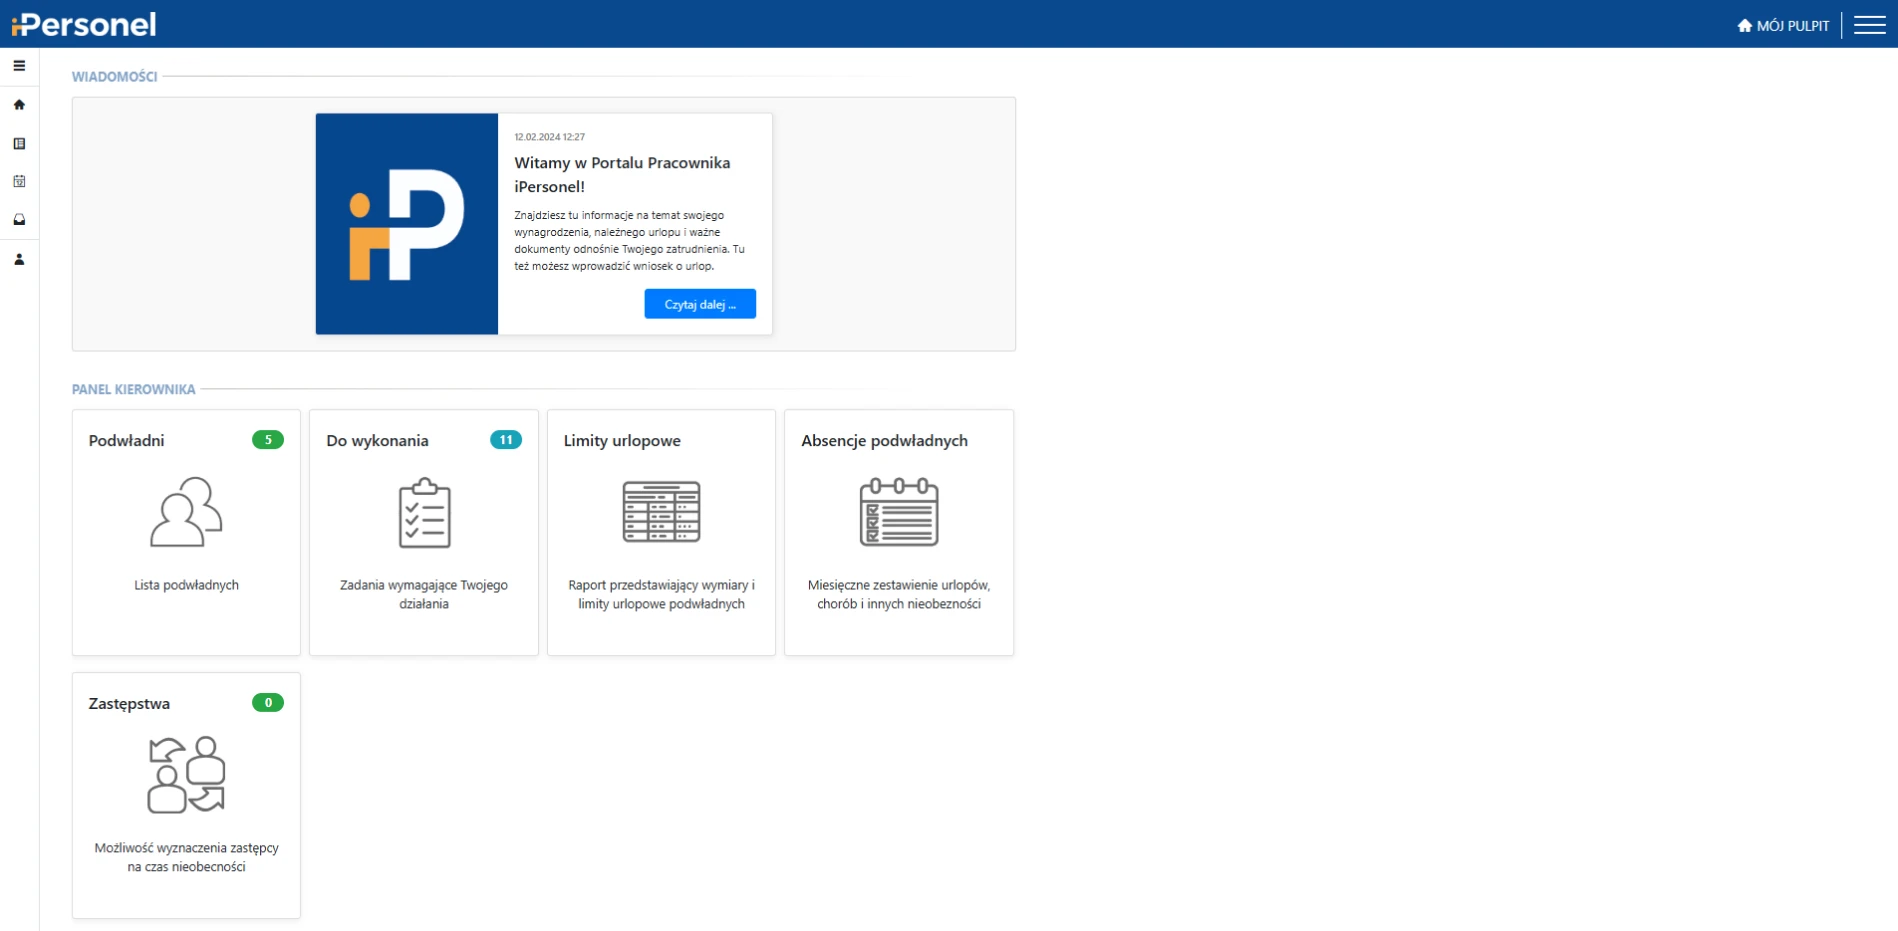Click the Zastępstwa swap people icon
The image size is (1898, 931).
point(186,775)
